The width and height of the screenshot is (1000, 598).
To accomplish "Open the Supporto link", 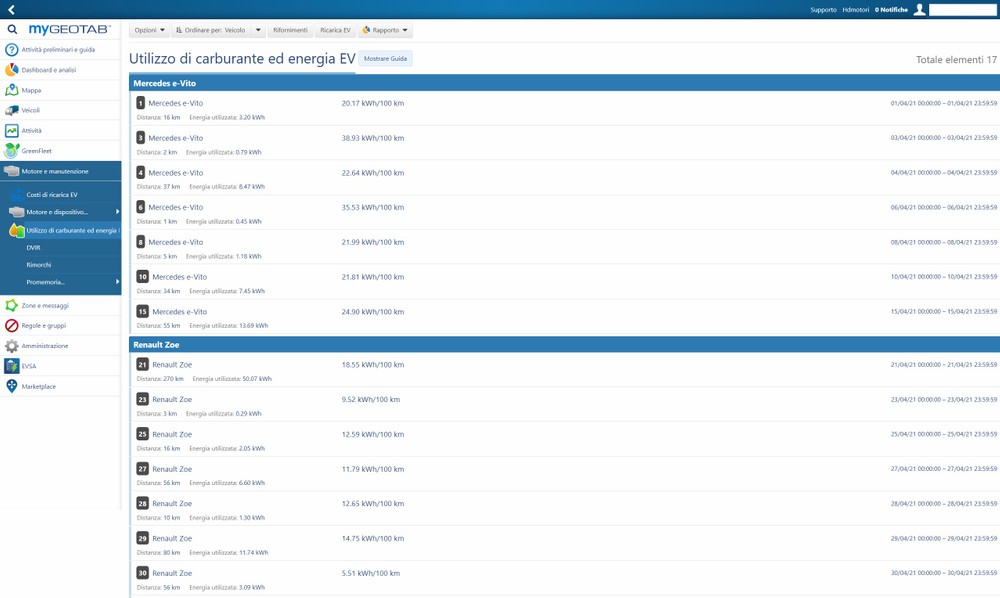I will pos(823,10).
